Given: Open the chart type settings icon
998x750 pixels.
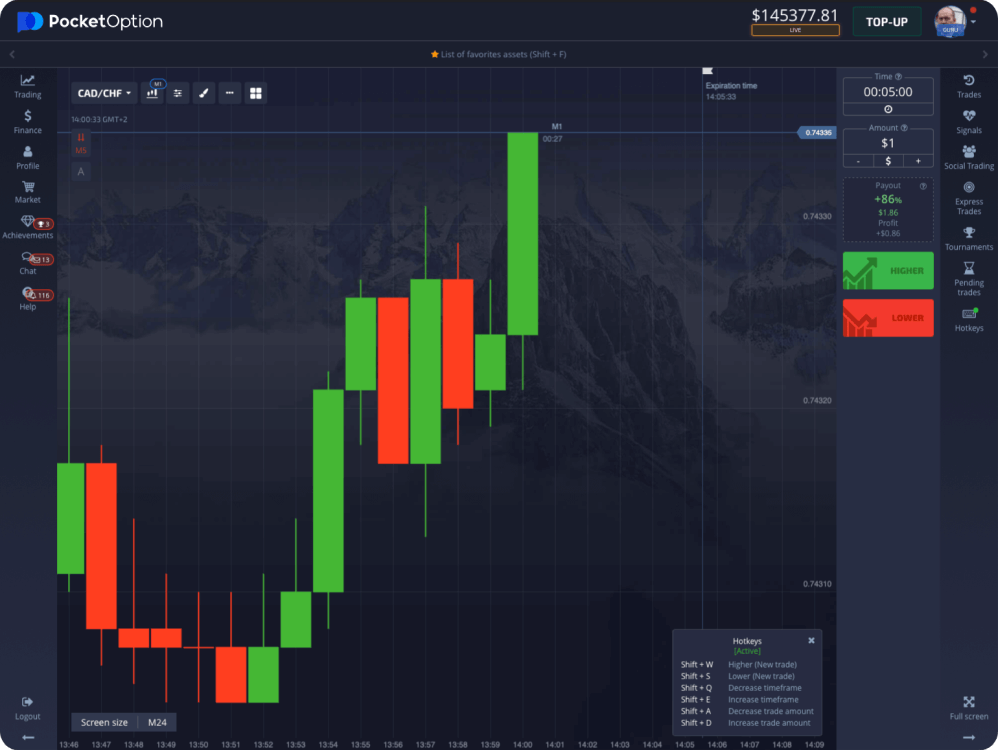Looking at the screenshot, I should click(153, 93).
